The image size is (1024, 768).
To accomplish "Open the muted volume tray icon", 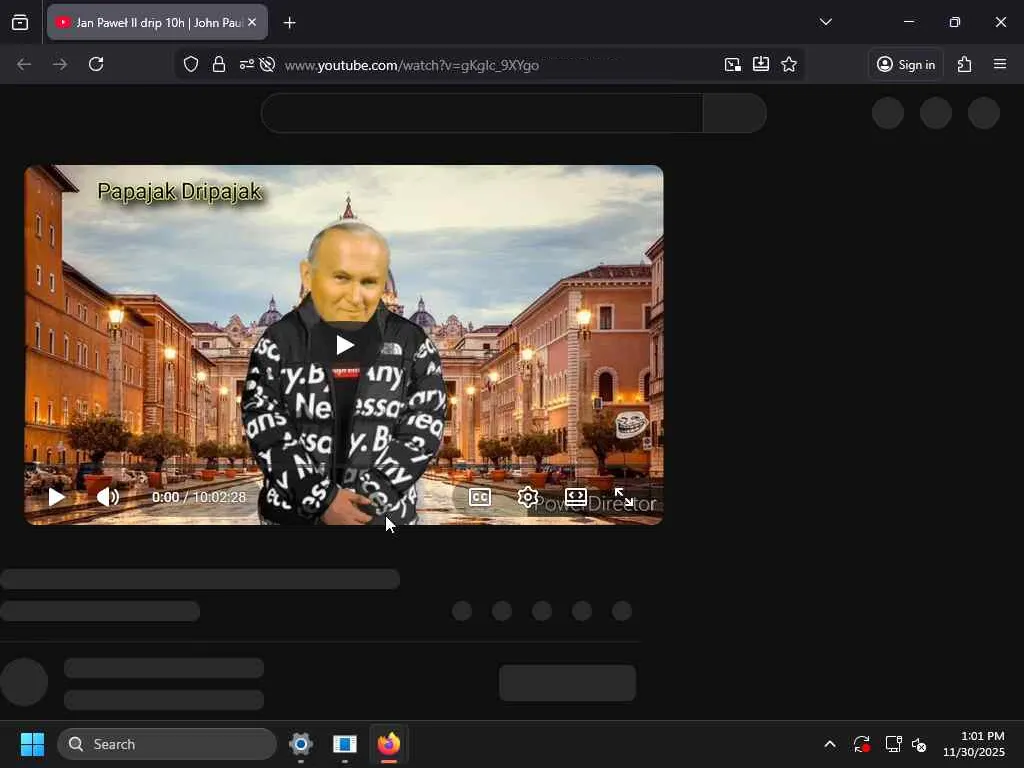I will tap(919, 744).
